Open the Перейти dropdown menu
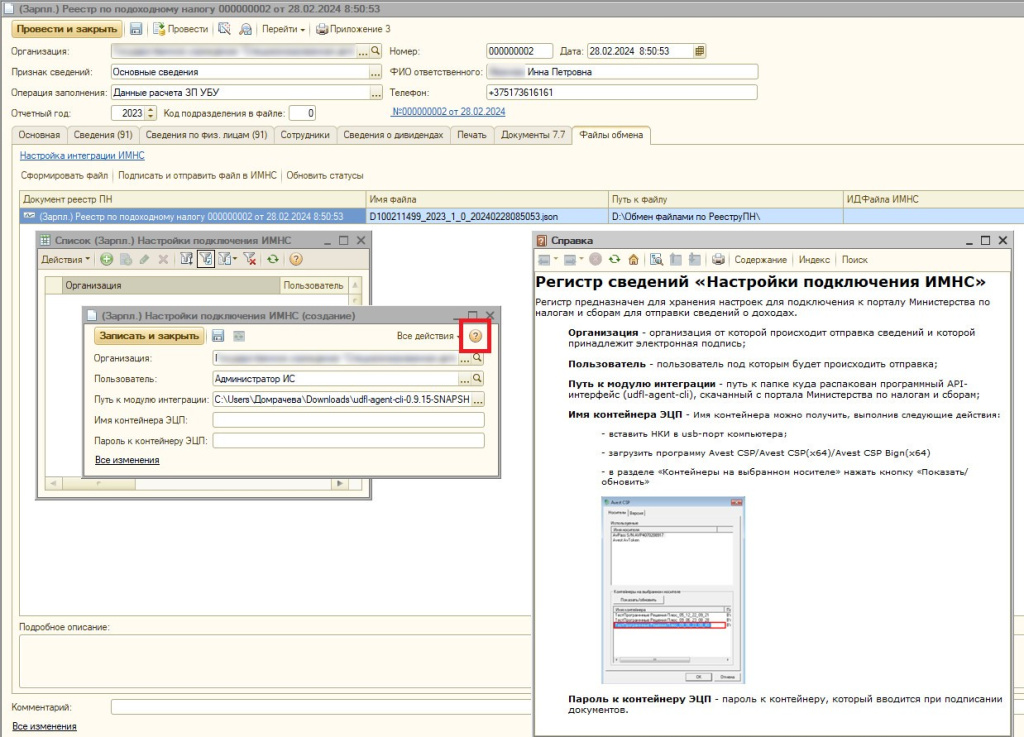Image resolution: width=1024 pixels, height=737 pixels. tap(284, 30)
